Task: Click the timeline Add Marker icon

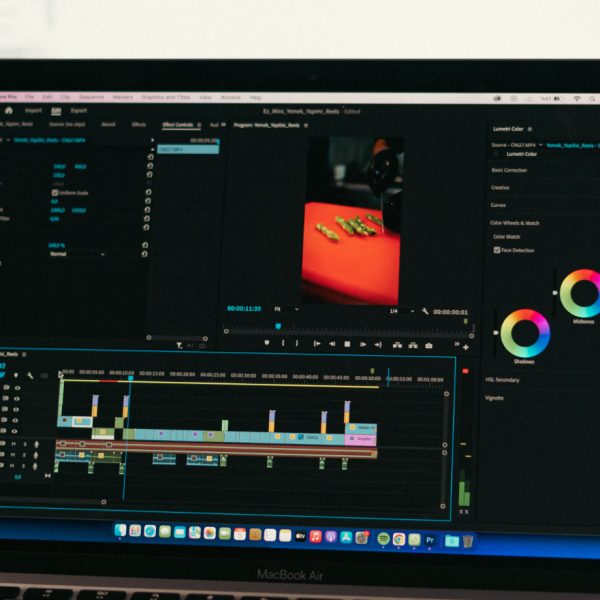Action: pos(16,375)
